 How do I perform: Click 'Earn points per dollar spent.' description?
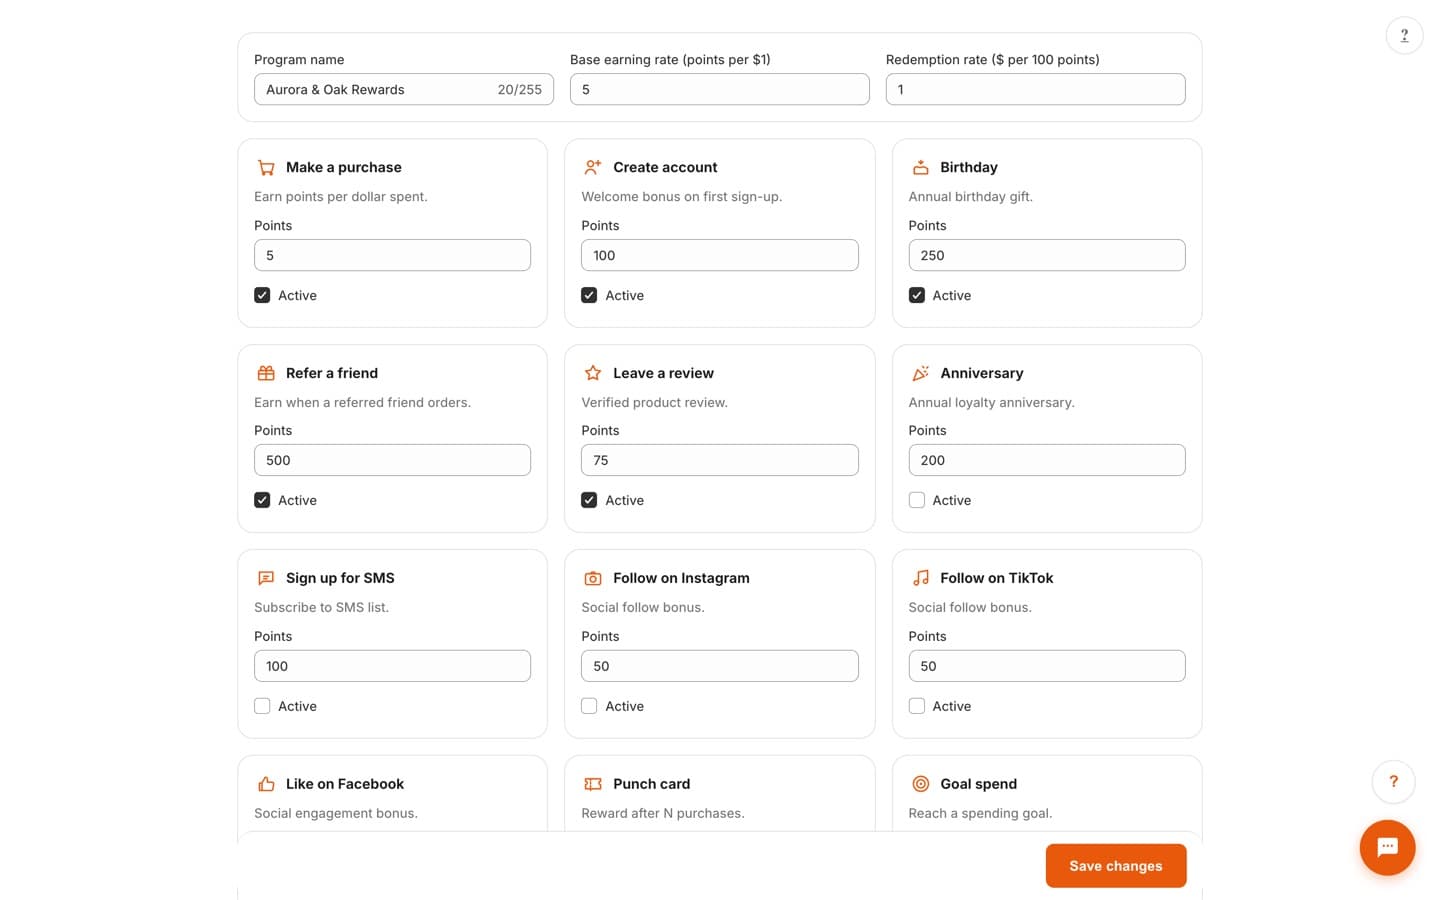click(x=341, y=197)
